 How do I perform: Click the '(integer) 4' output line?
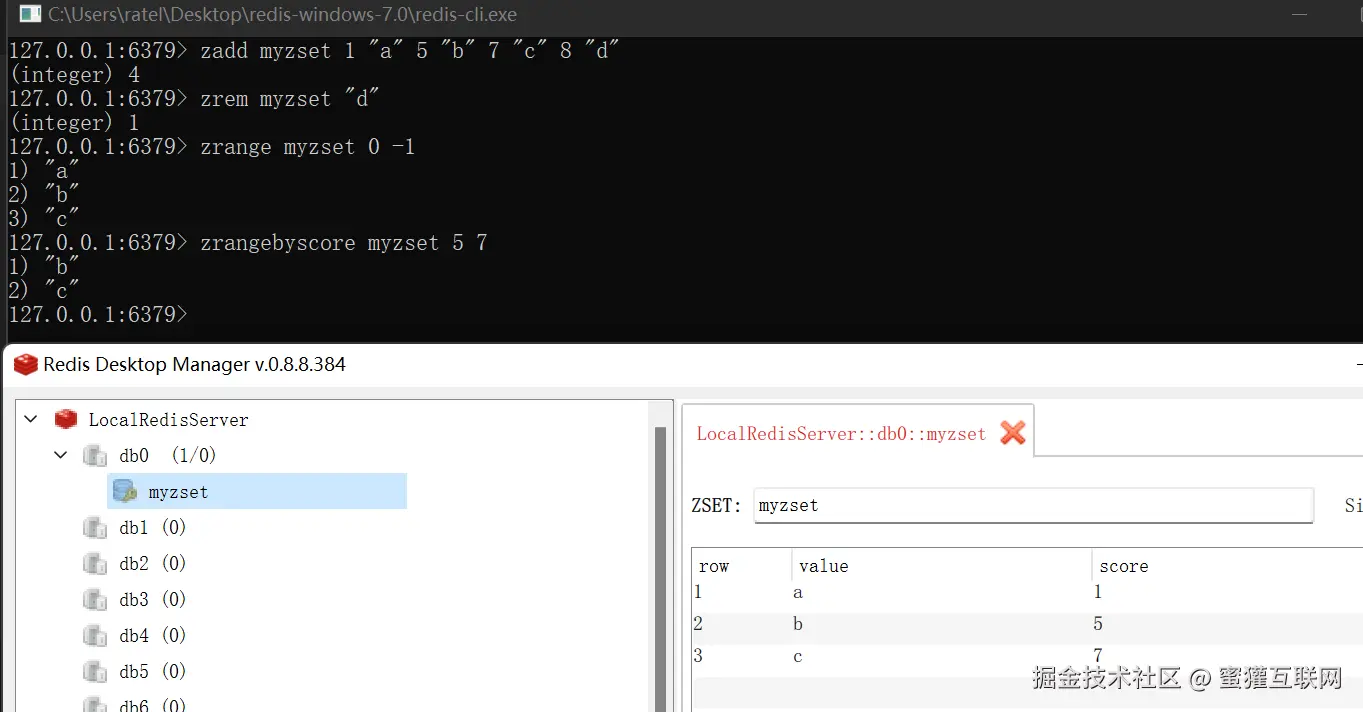pyautogui.click(x=75, y=75)
